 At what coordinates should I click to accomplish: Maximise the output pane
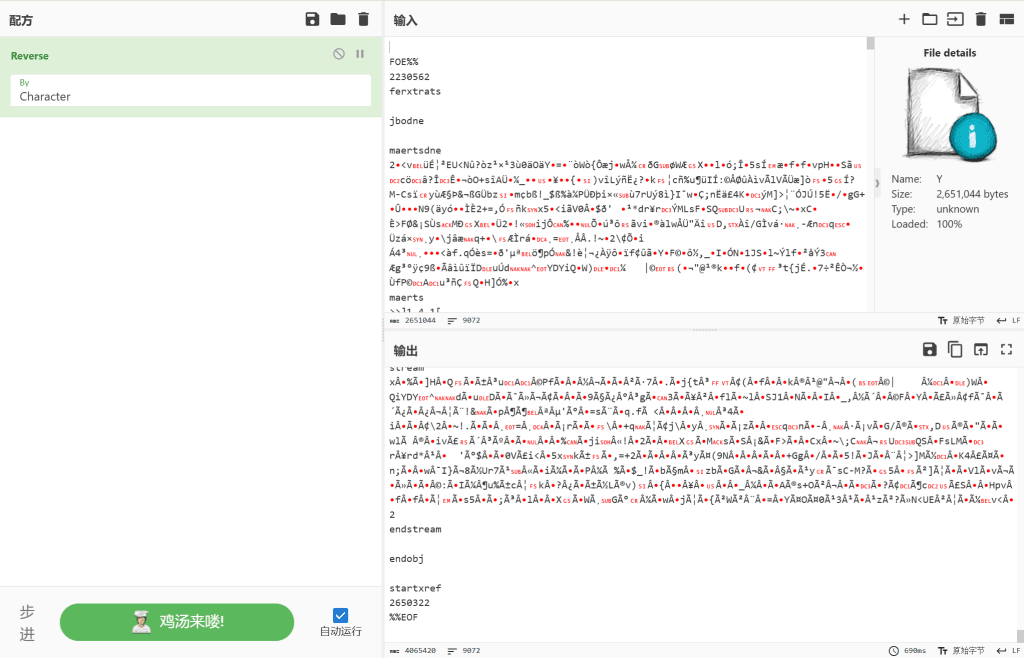click(x=1006, y=349)
